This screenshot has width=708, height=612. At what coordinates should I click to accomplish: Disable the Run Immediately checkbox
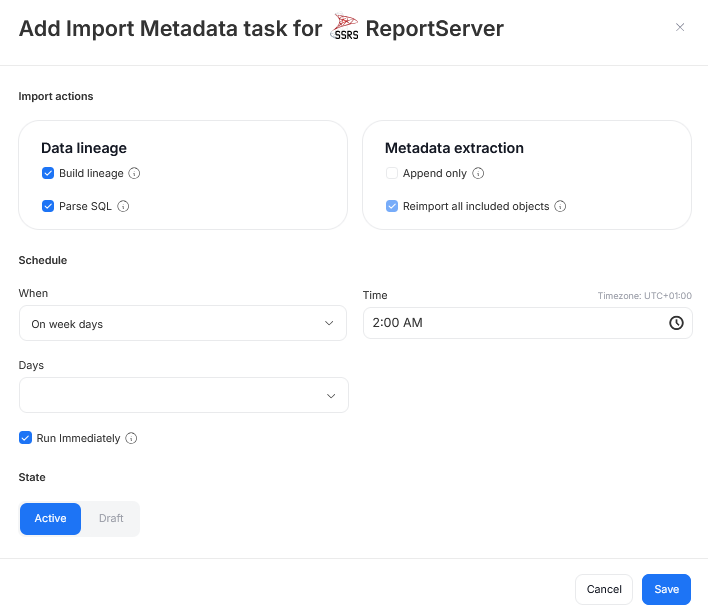(x=26, y=438)
